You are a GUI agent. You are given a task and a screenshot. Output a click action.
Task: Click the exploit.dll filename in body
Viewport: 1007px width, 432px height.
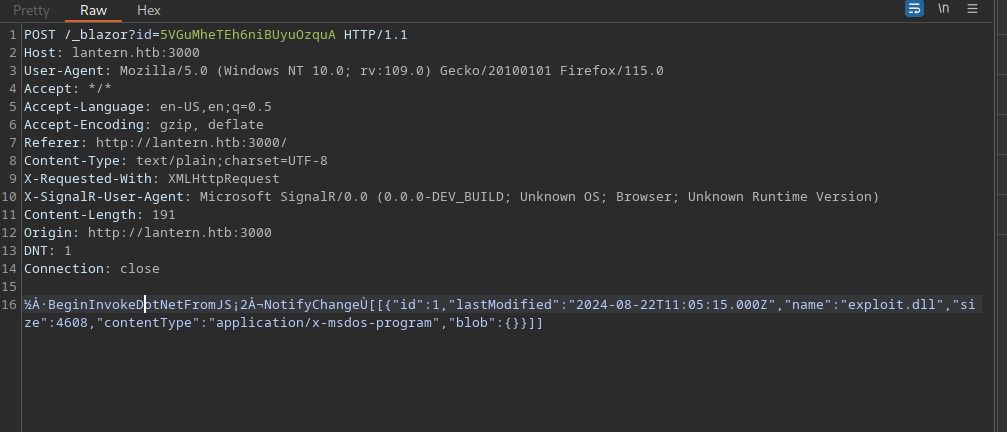[x=904, y=304]
